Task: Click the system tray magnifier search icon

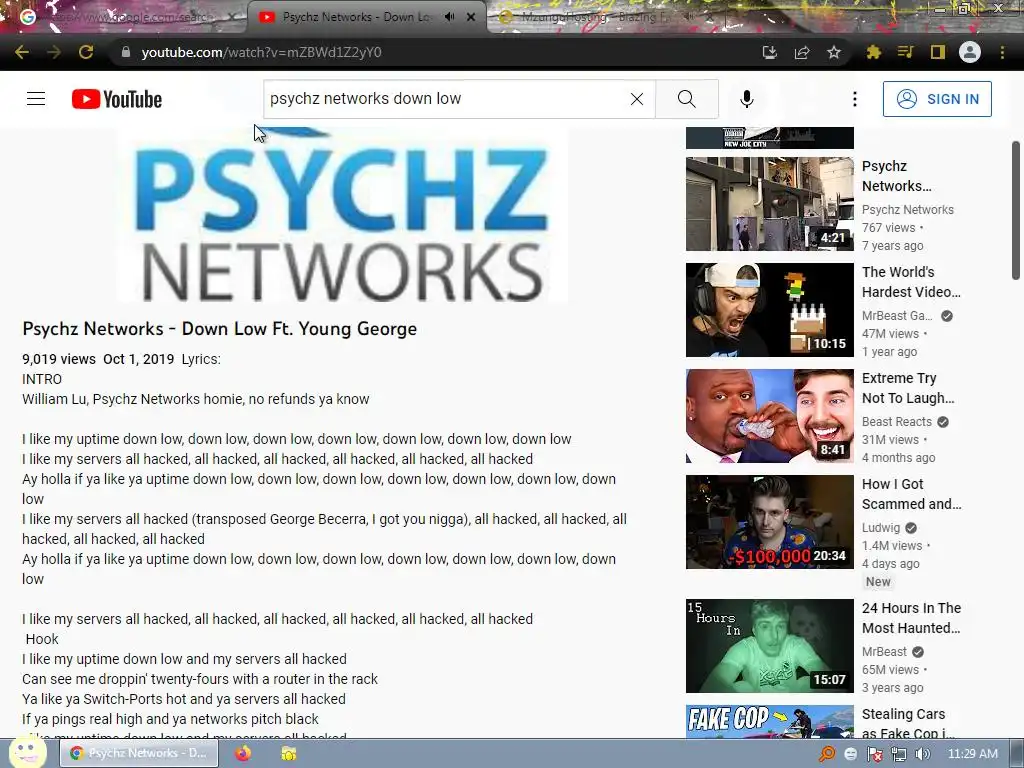Action: tap(827, 754)
